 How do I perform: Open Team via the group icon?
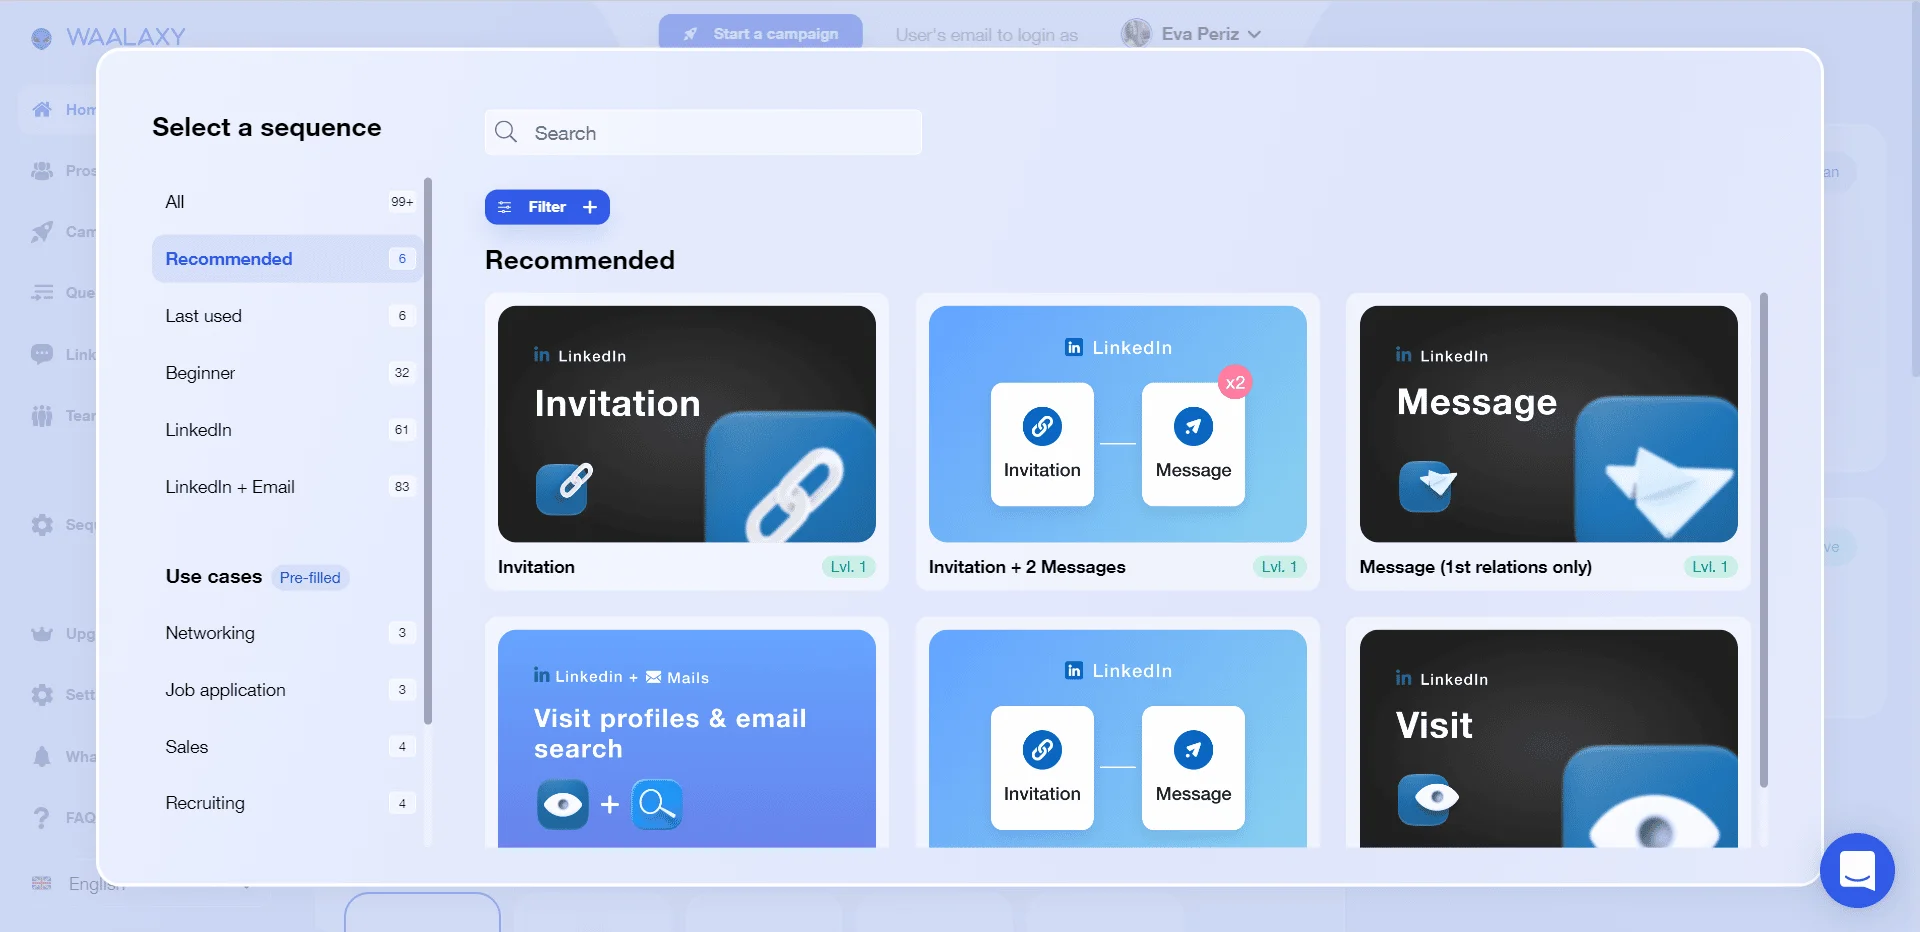click(x=42, y=415)
